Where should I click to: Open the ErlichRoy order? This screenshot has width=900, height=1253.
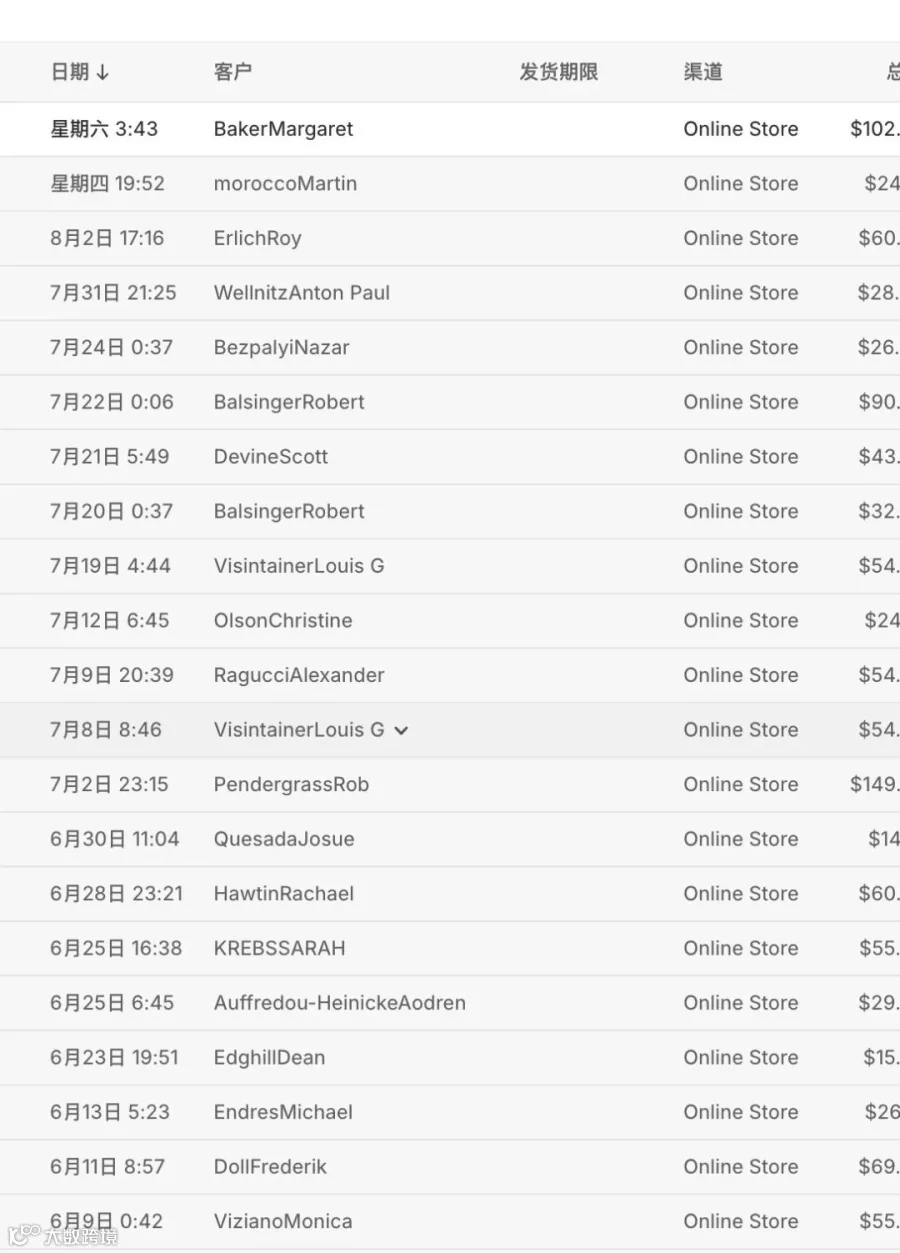[450, 238]
